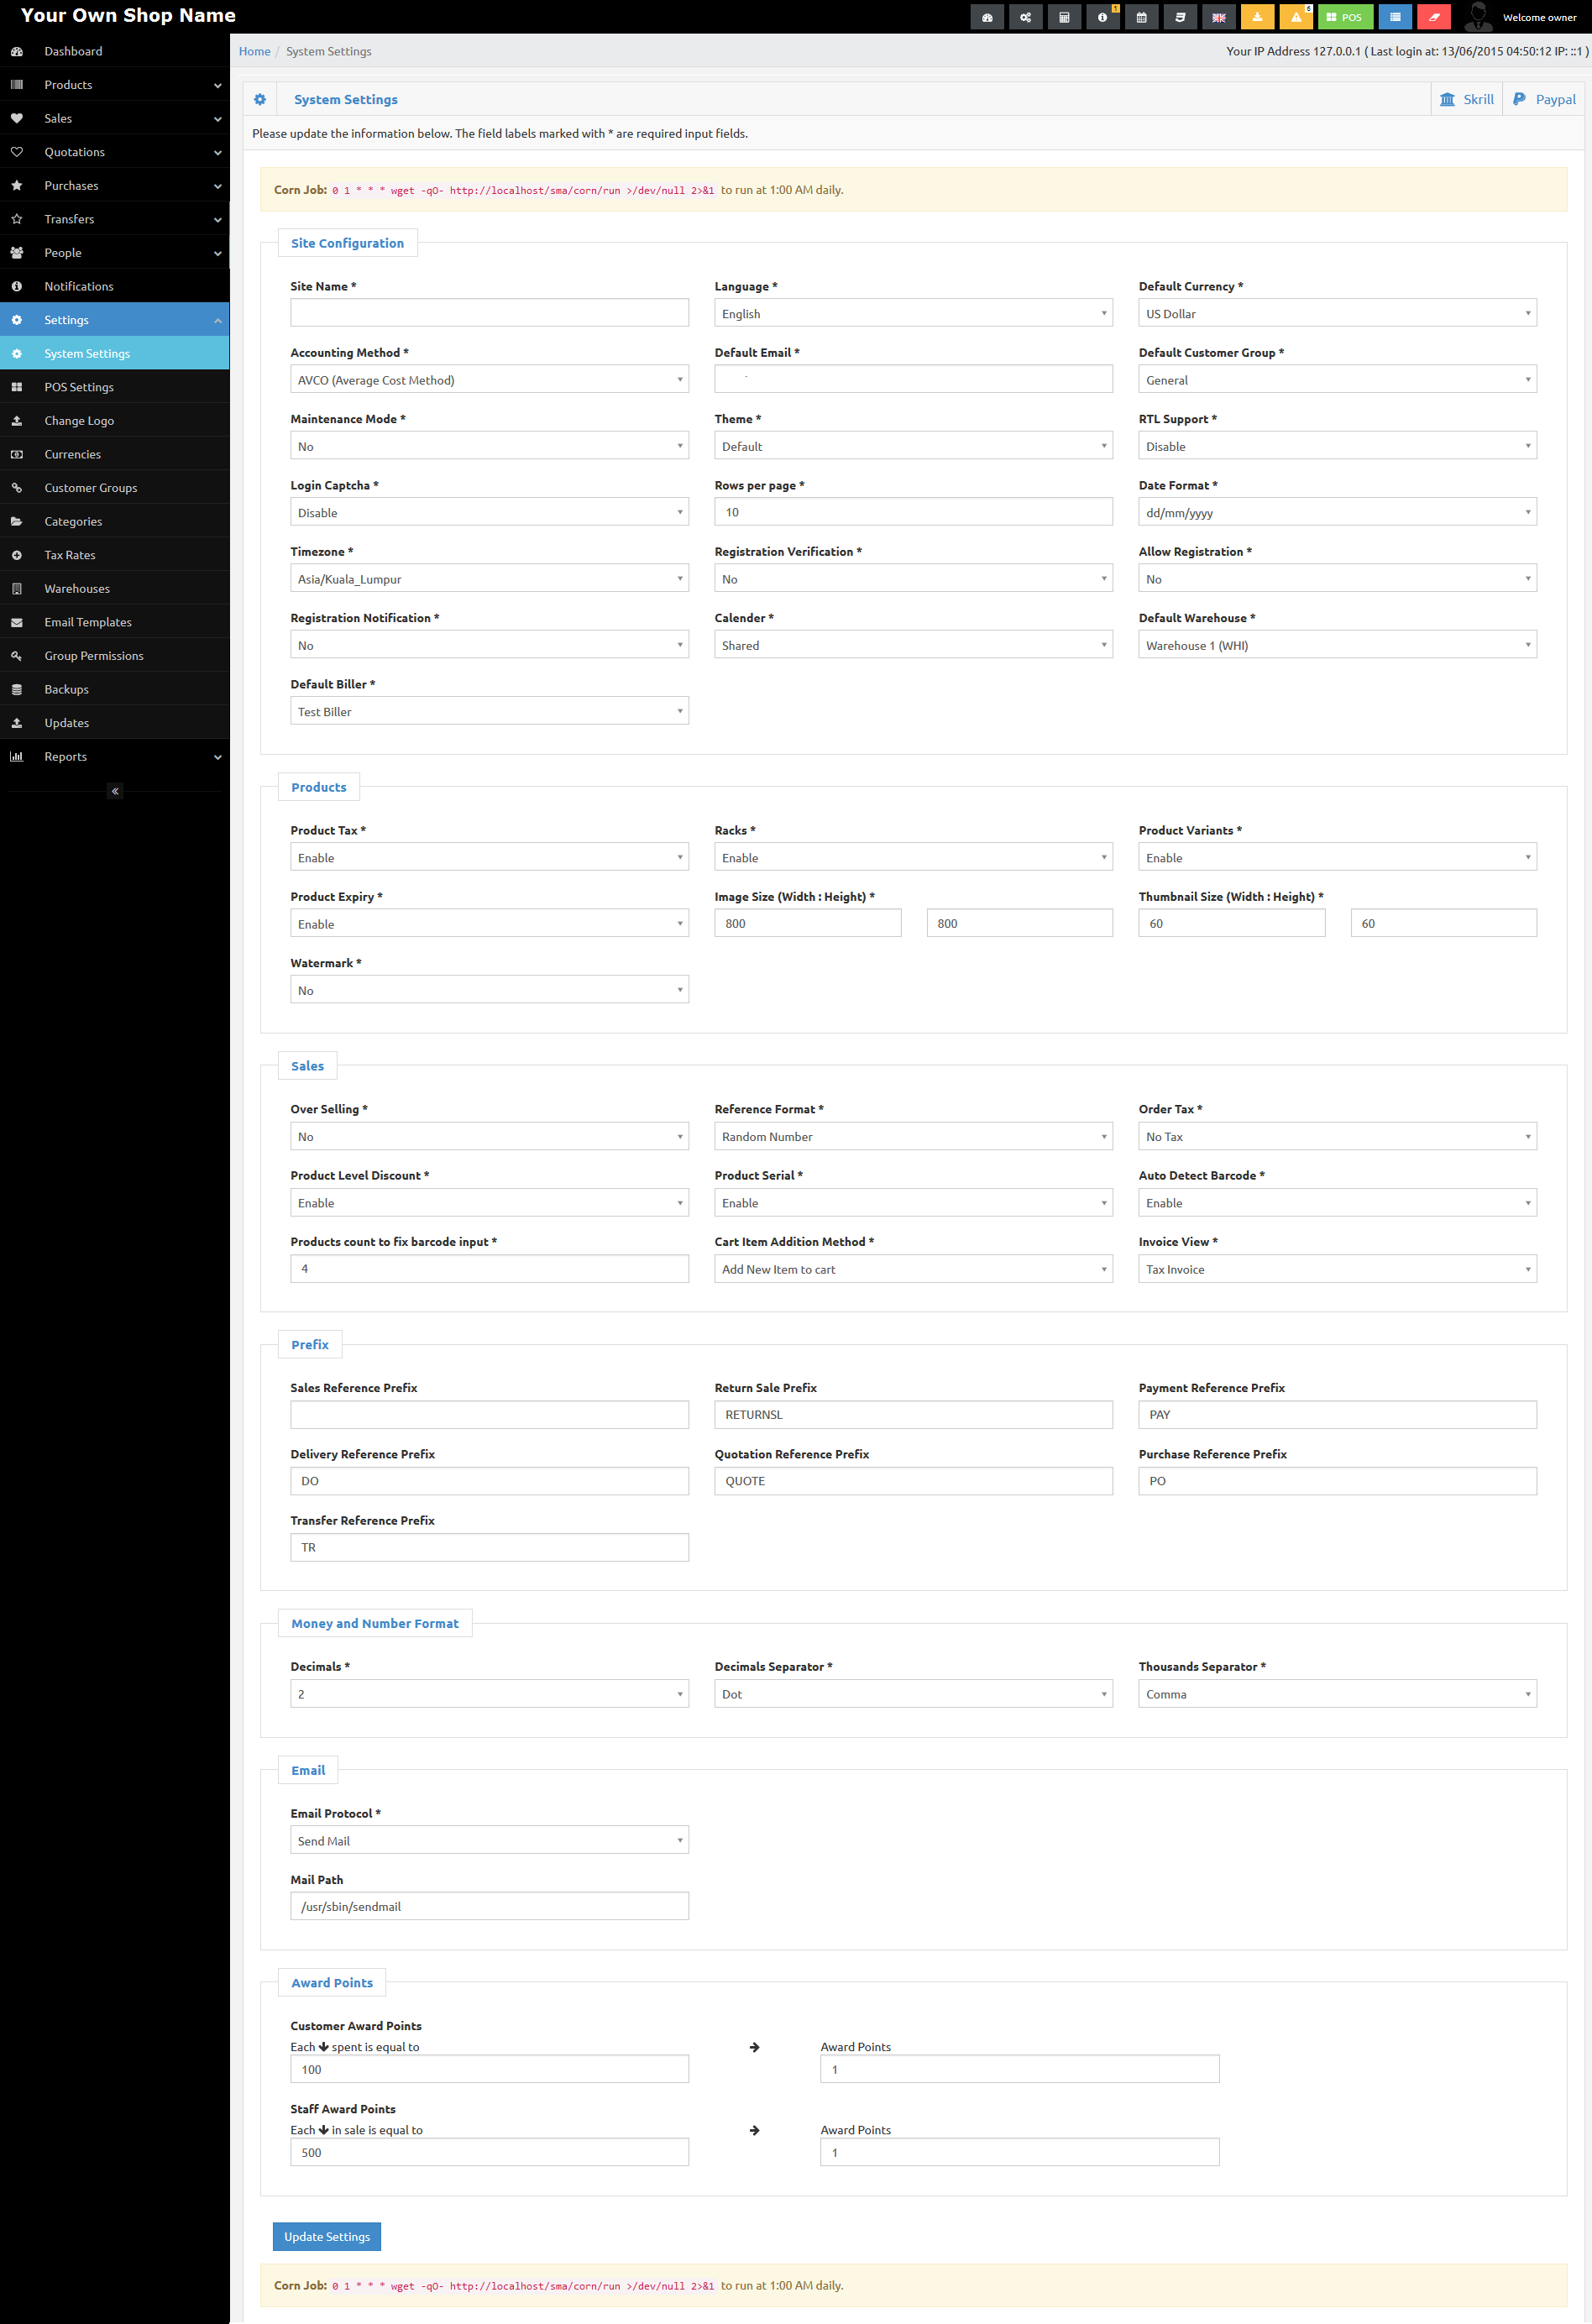Open Customer Groups in the sidebar

[115, 488]
